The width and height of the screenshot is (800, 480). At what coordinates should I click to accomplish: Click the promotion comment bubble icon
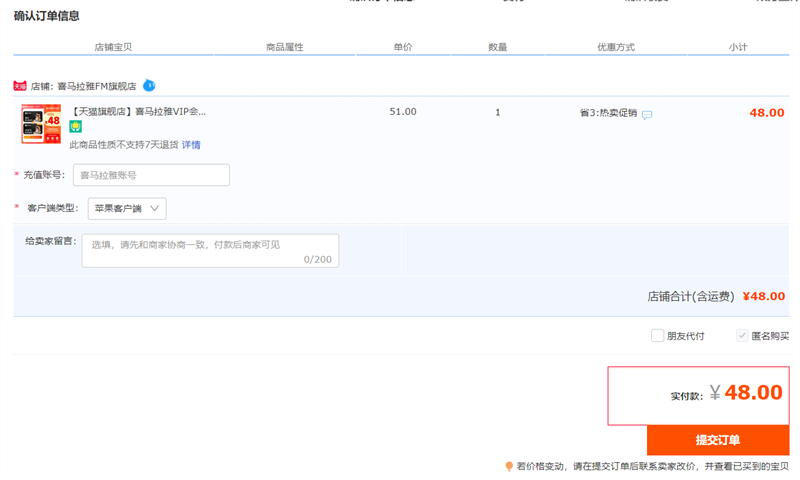647,114
